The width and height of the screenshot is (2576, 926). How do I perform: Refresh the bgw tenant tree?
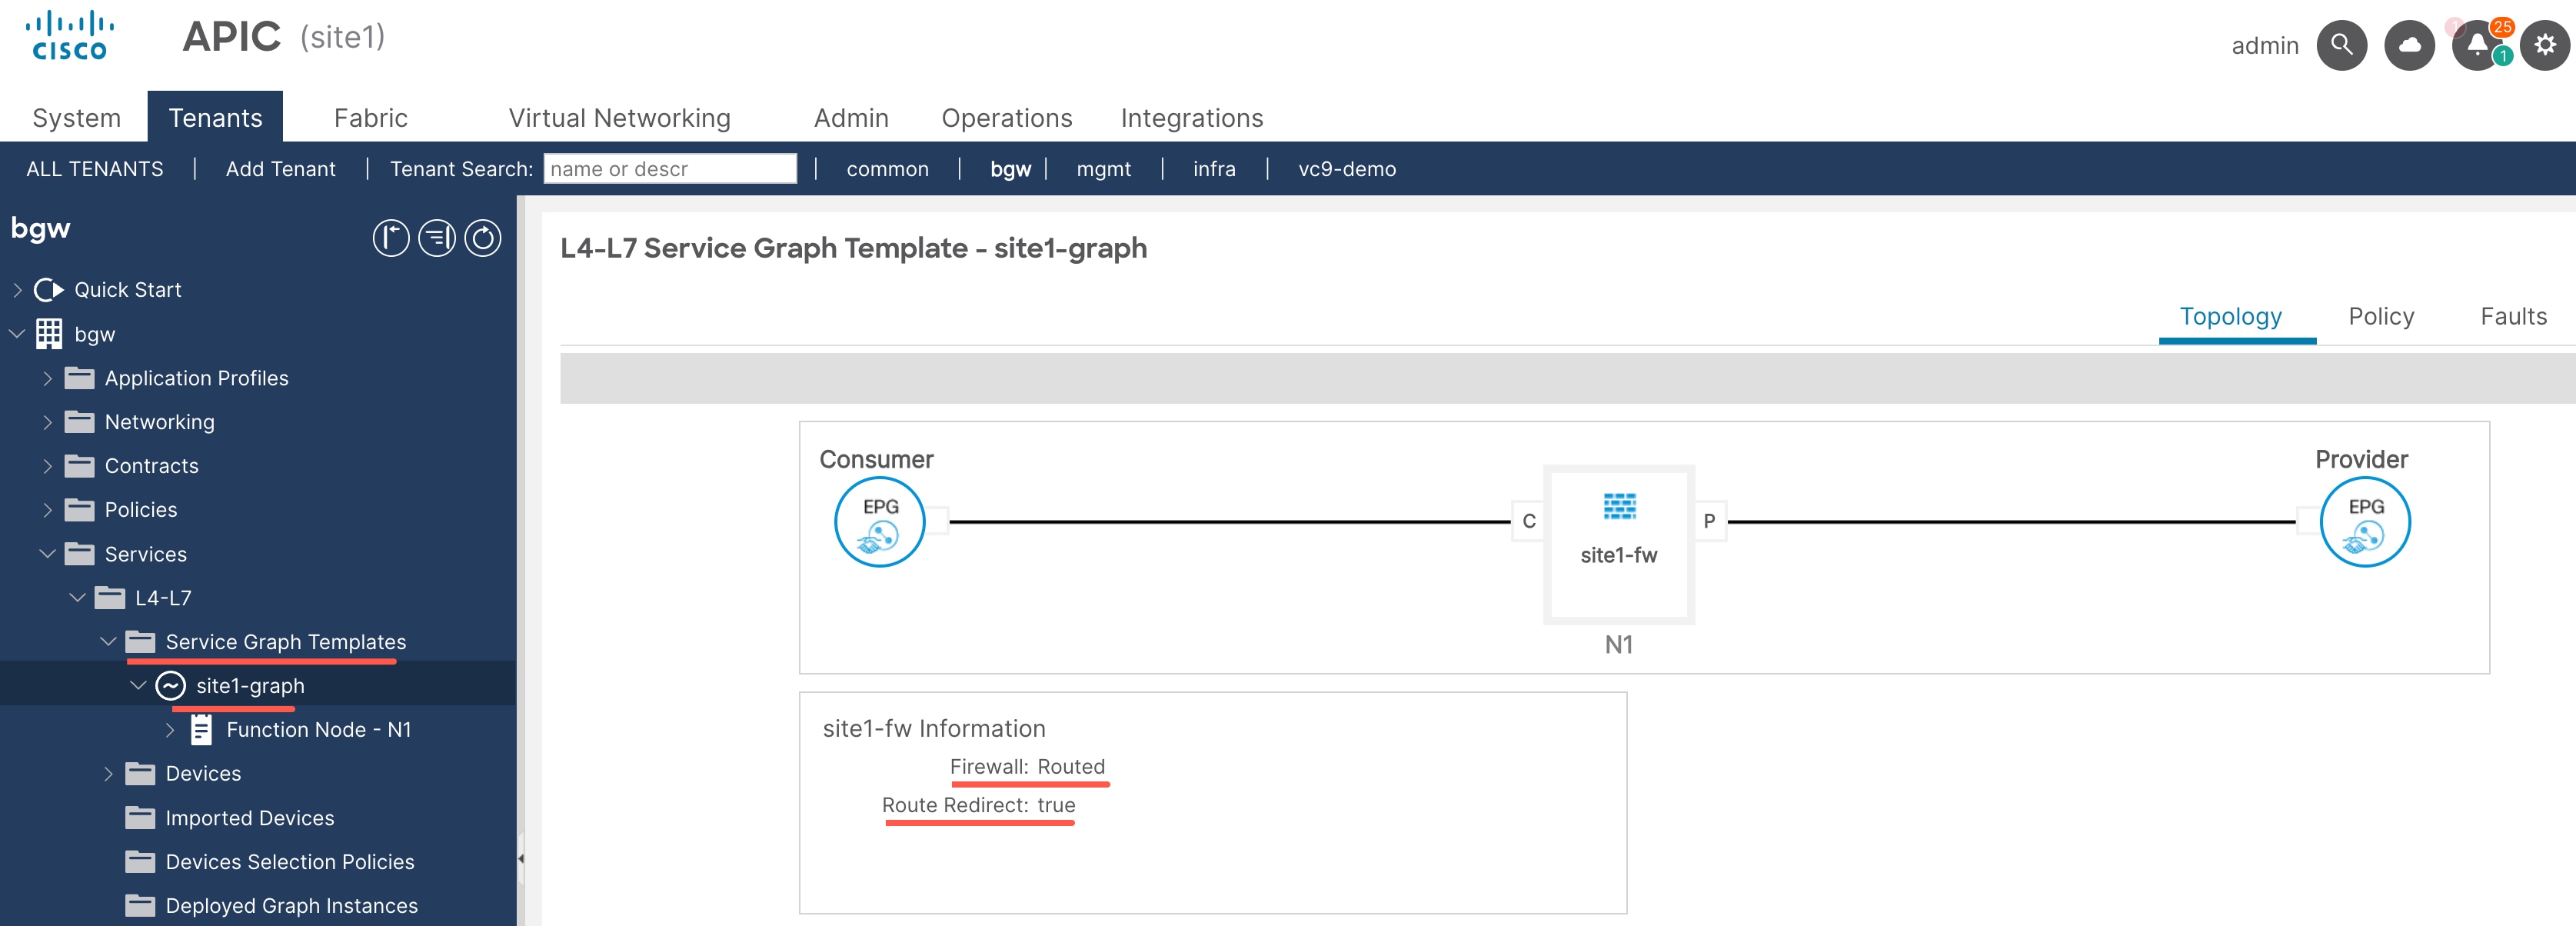tap(483, 238)
